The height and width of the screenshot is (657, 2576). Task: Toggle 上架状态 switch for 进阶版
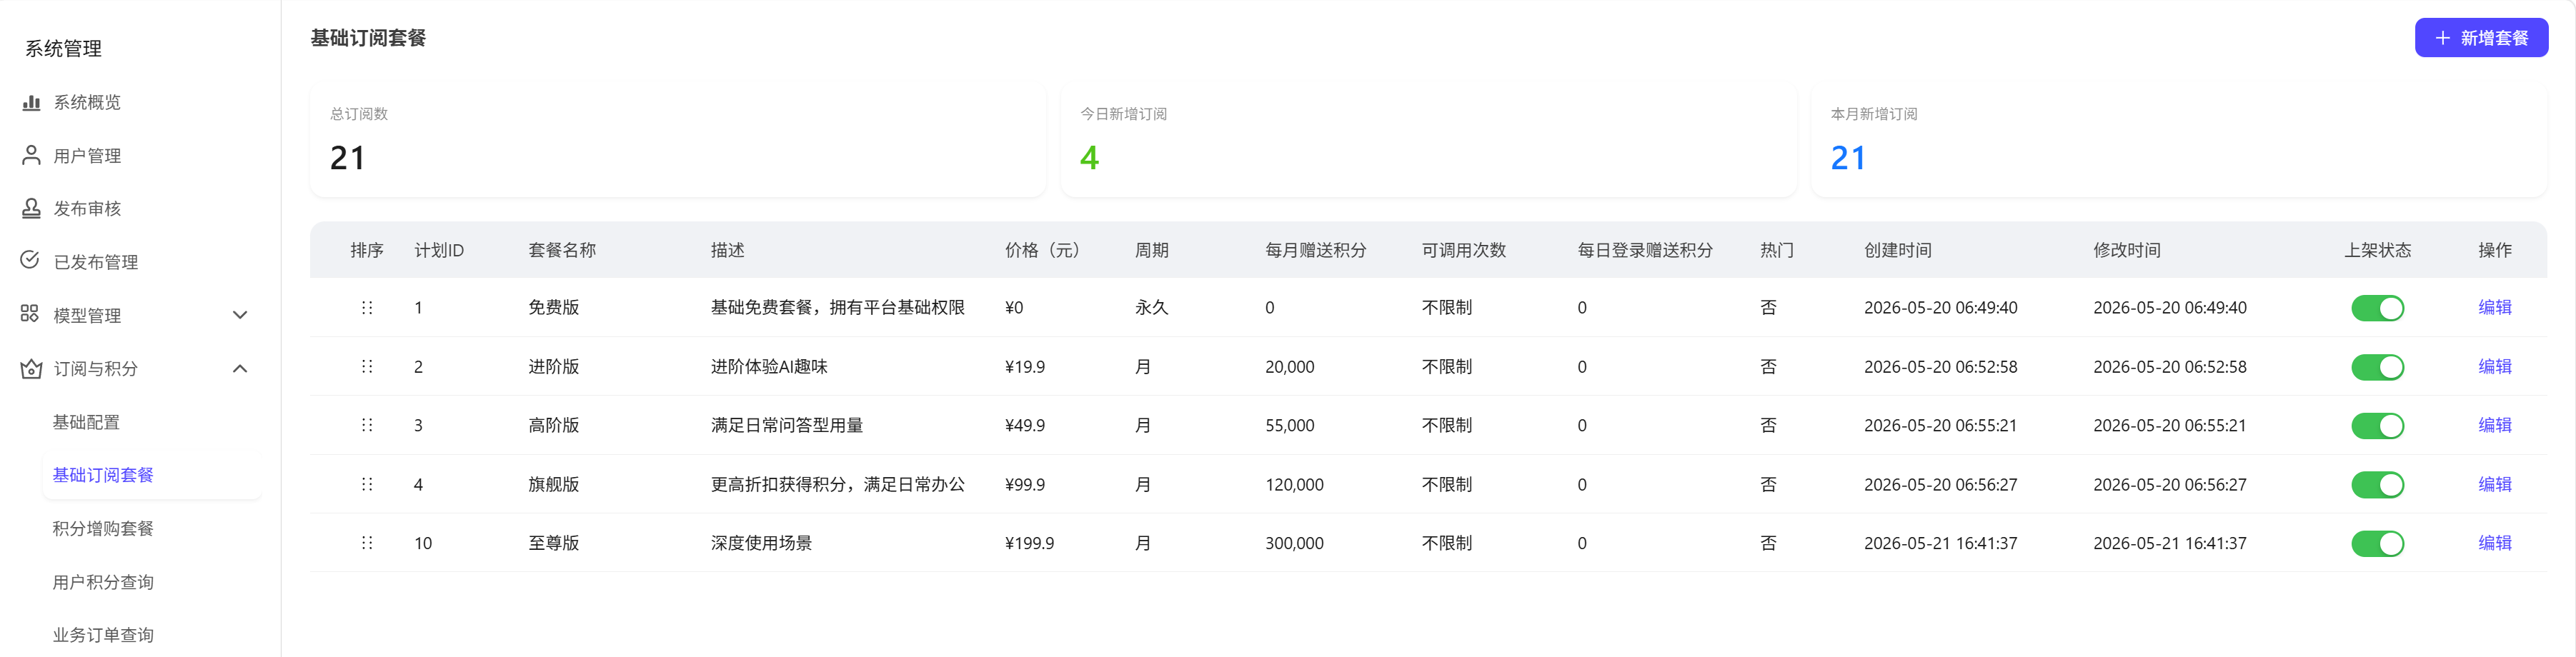click(2377, 367)
